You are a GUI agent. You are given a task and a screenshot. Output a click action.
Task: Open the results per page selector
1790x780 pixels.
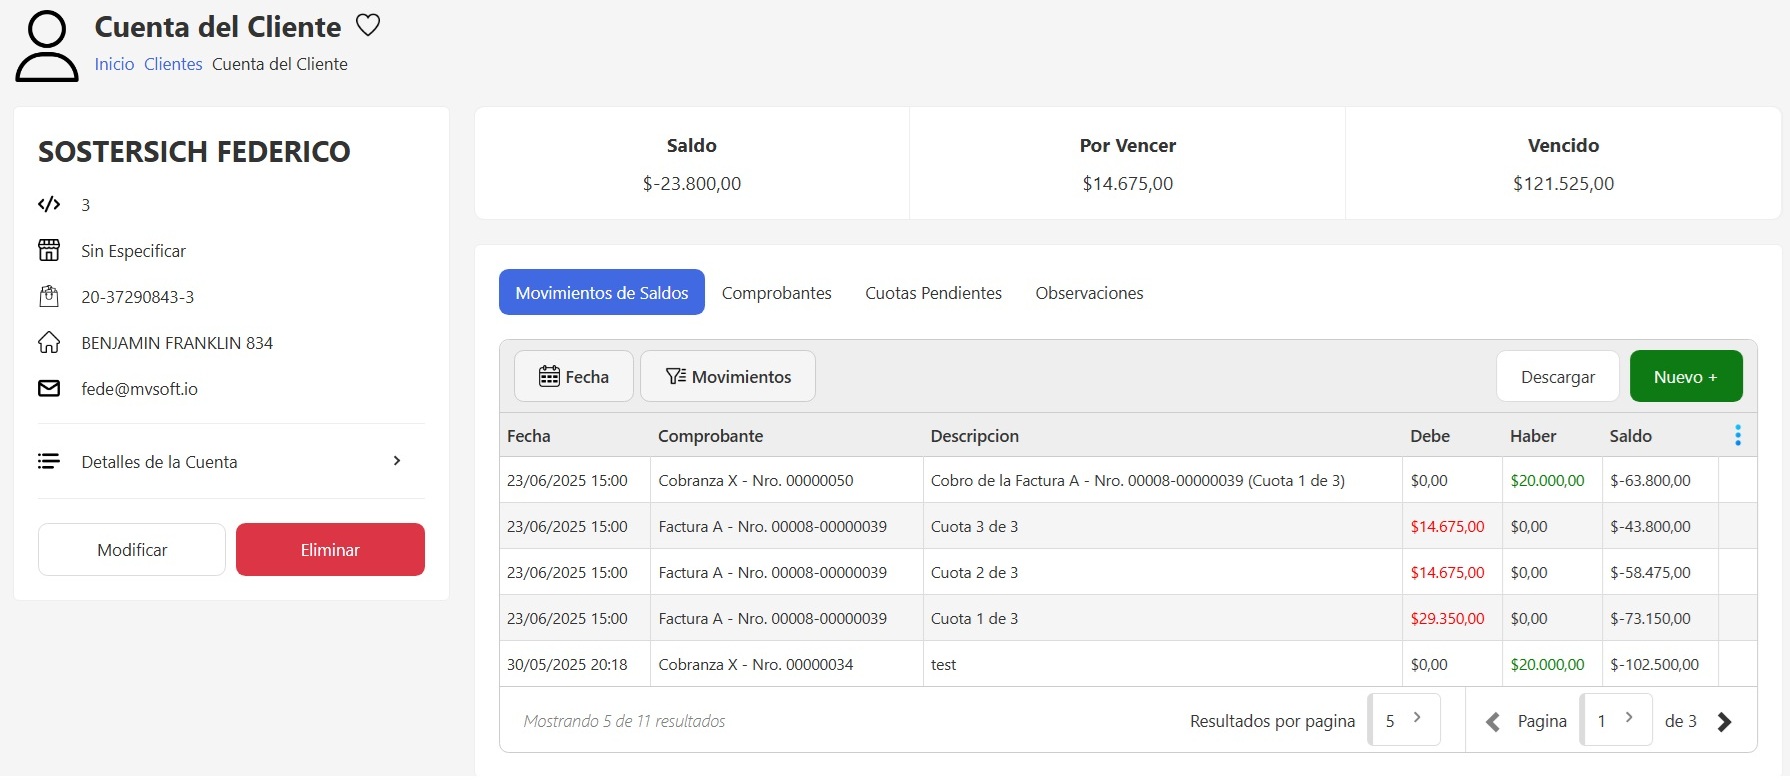[x=1404, y=720]
